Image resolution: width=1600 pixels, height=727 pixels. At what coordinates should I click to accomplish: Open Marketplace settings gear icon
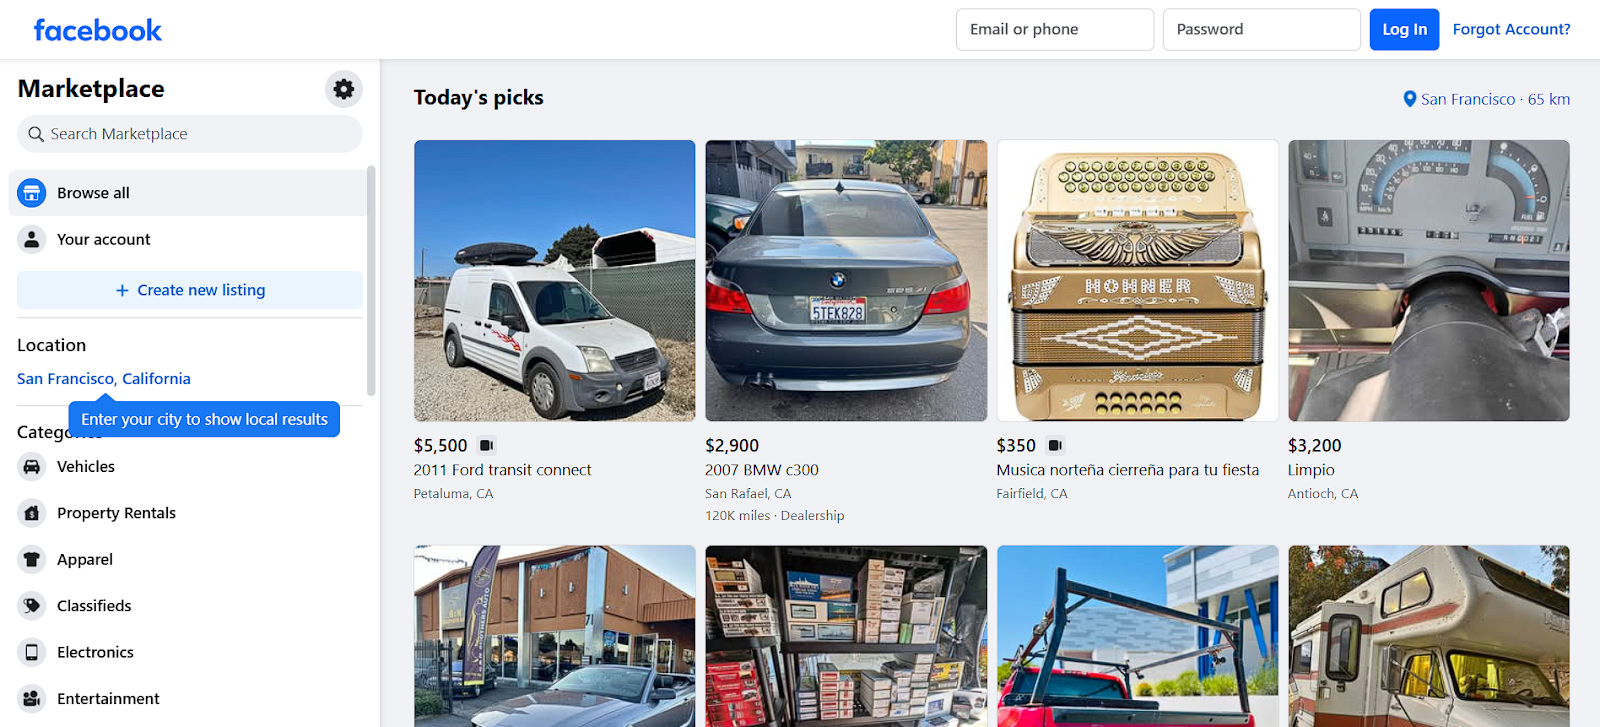click(x=343, y=89)
